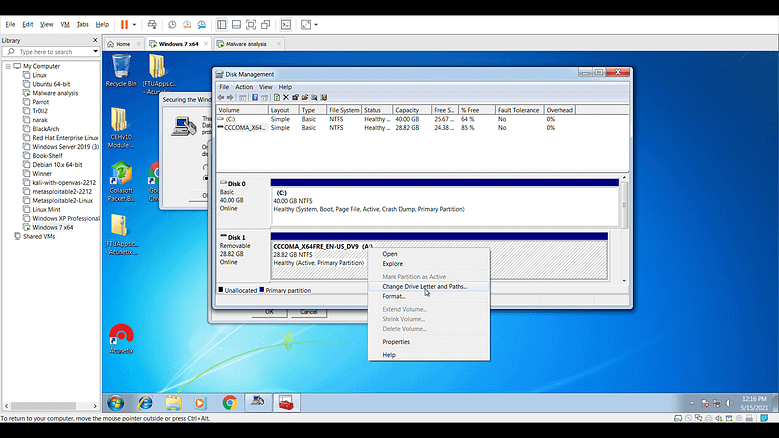The image size is (779, 438).
Task: Open the snapshot manager
Action: pos(202,24)
